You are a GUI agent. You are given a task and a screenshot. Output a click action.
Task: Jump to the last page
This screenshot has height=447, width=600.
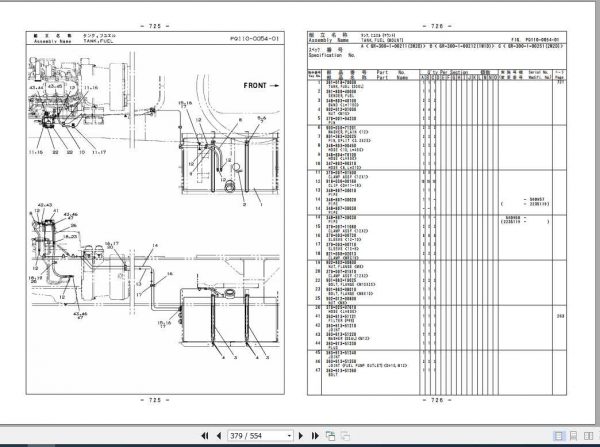tap(315, 436)
